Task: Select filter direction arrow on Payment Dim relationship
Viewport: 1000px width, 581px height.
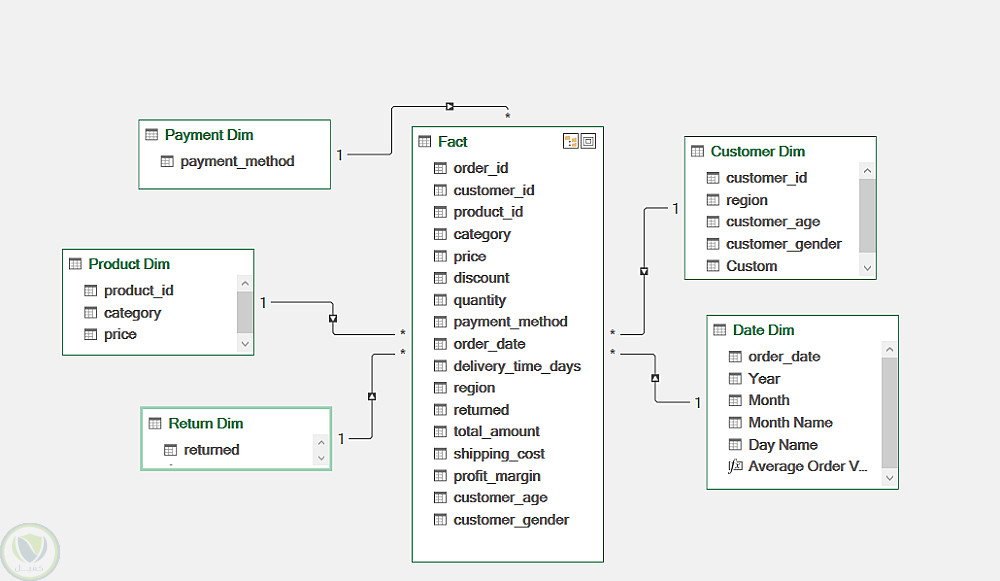Action: coord(450,107)
